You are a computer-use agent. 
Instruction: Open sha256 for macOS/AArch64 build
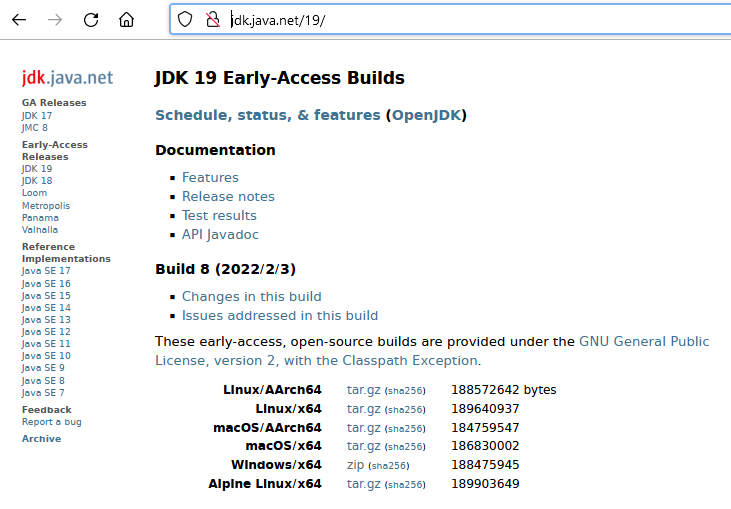(x=405, y=429)
